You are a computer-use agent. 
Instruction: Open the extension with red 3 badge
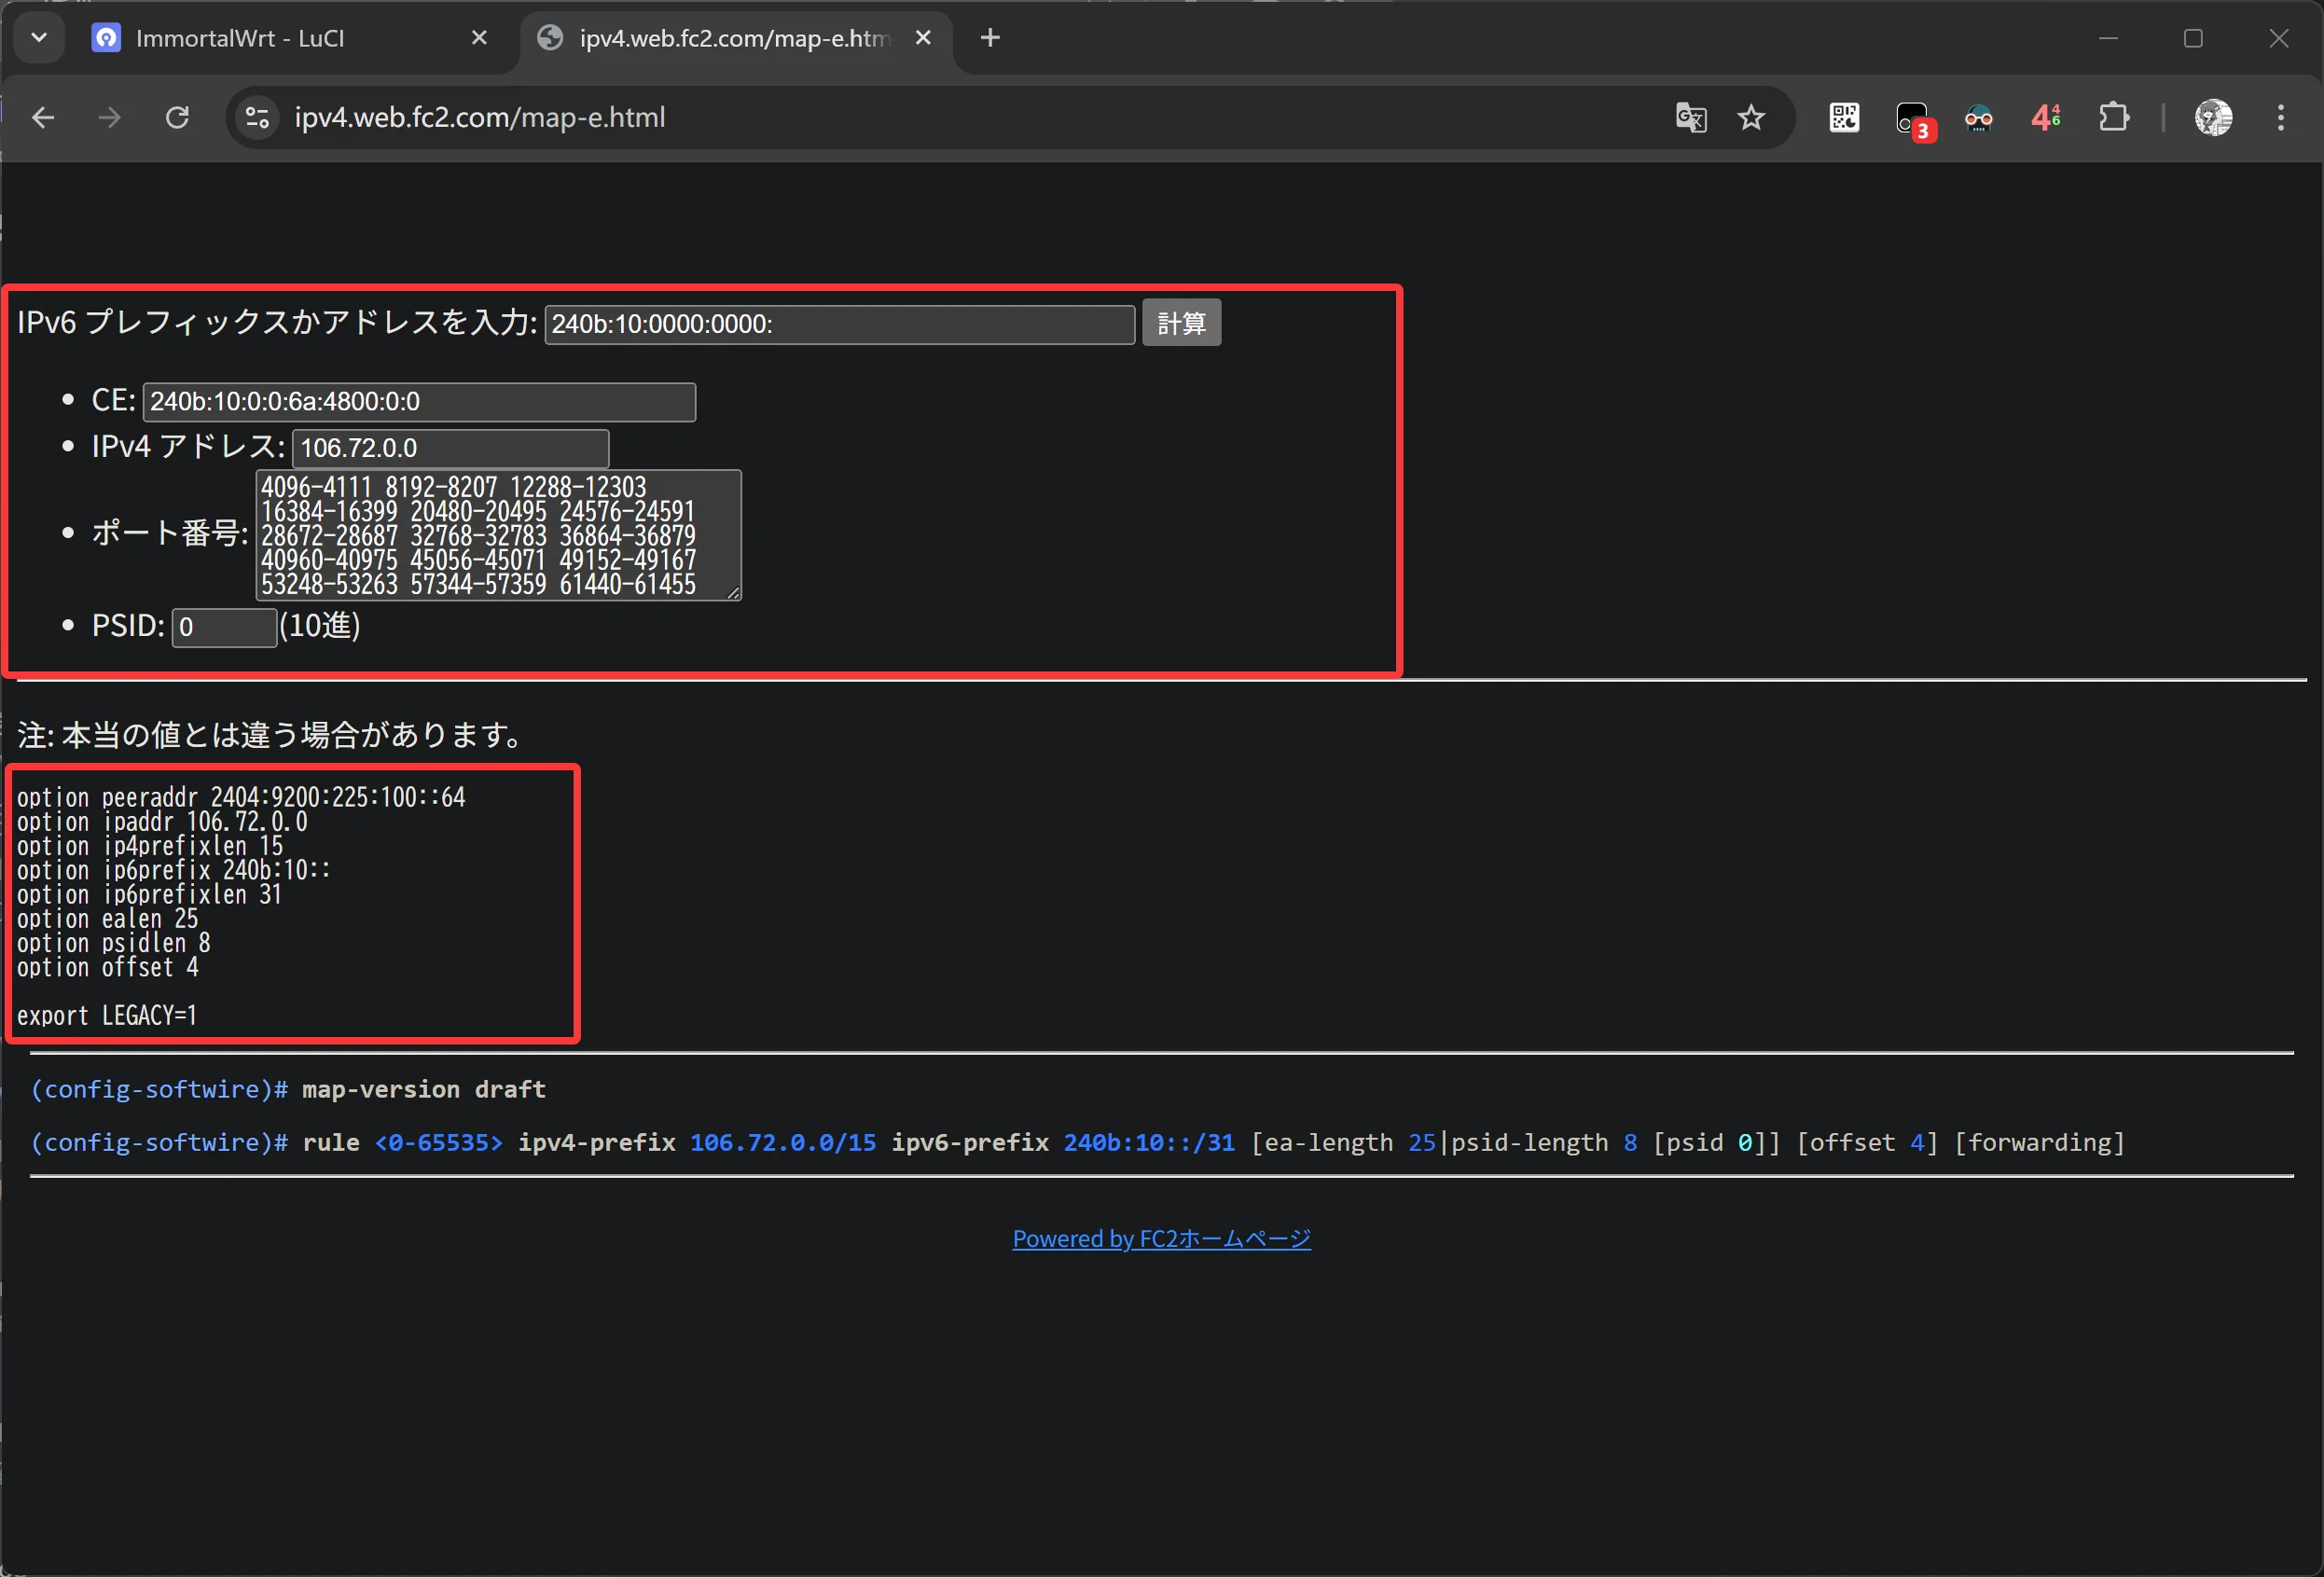click(x=1912, y=119)
